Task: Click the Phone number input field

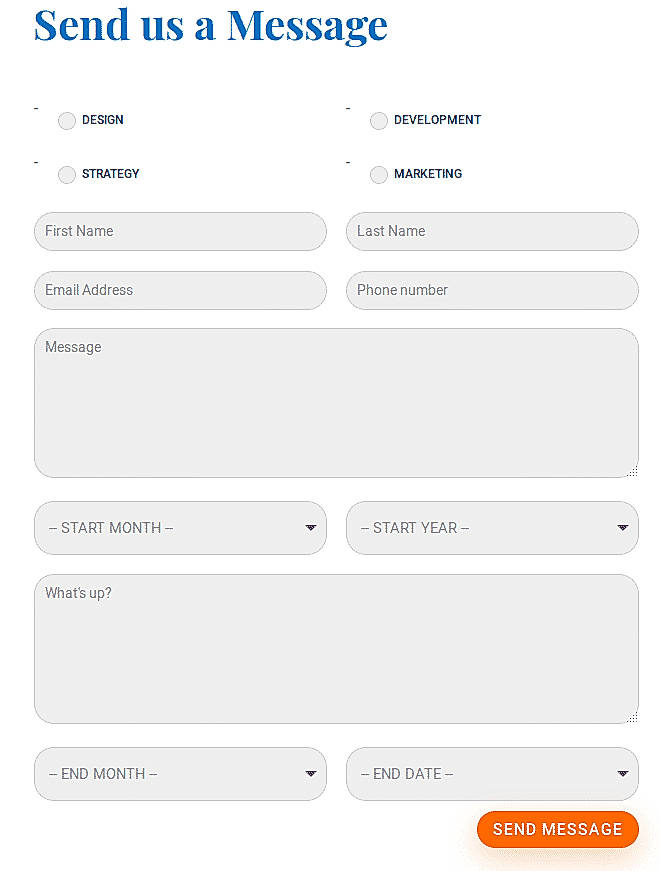Action: 492,290
